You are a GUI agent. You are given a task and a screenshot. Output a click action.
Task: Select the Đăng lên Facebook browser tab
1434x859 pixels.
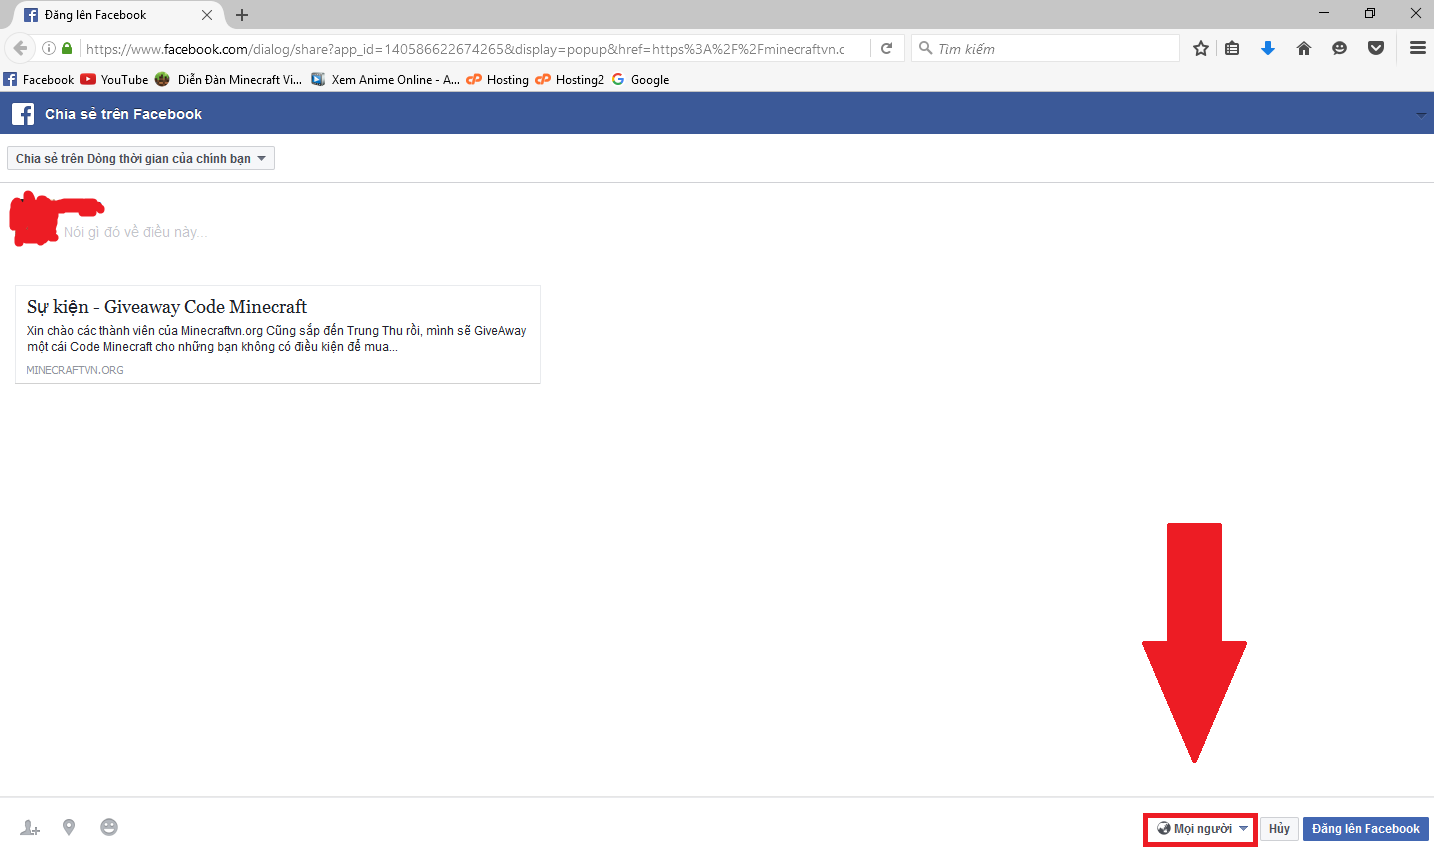click(118, 15)
